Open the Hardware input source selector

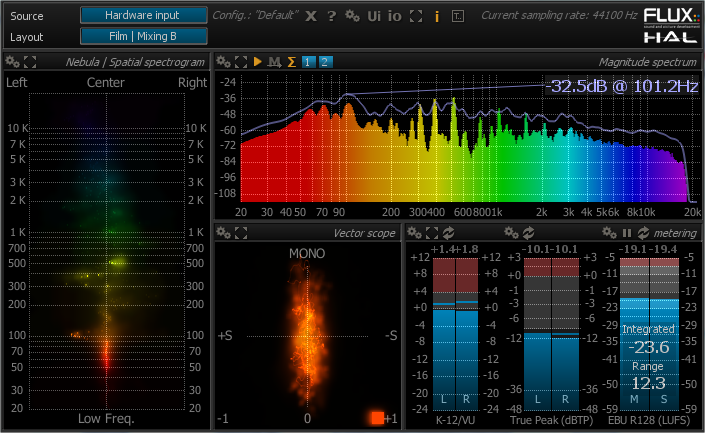click(143, 15)
